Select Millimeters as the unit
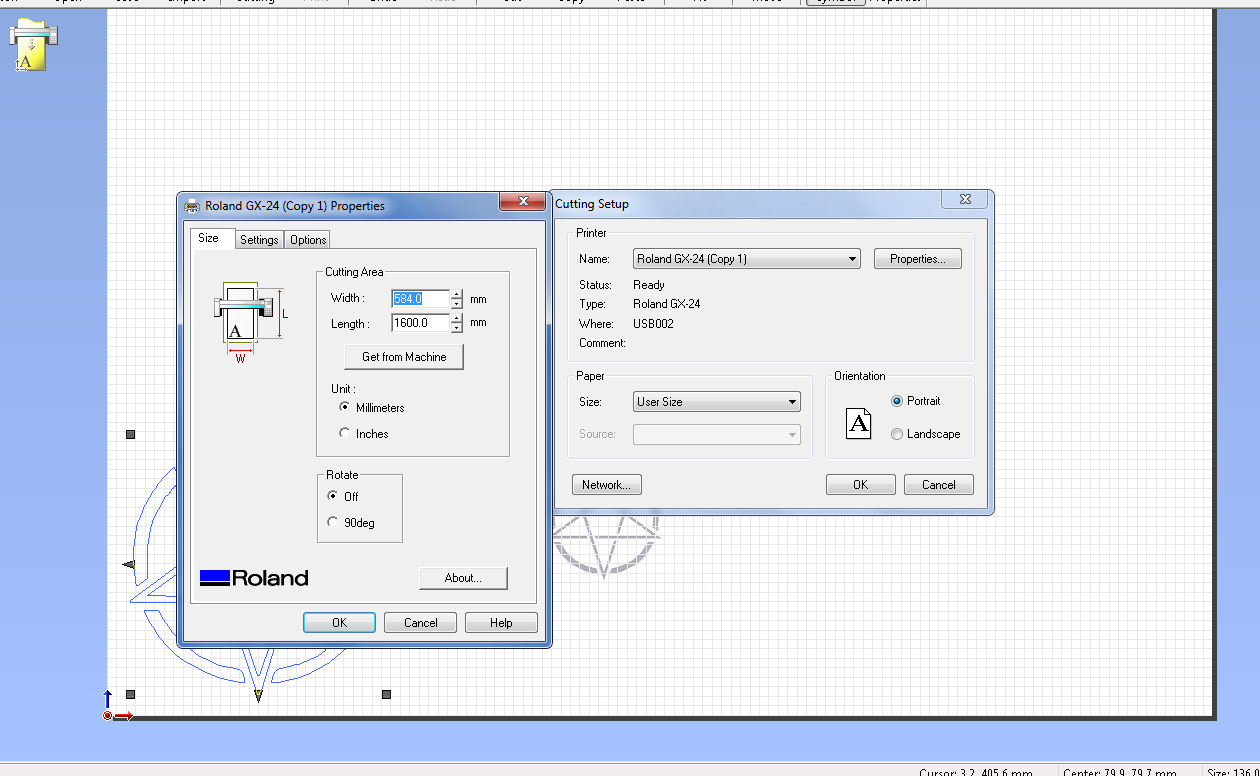This screenshot has width=1260, height=776. [x=345, y=408]
